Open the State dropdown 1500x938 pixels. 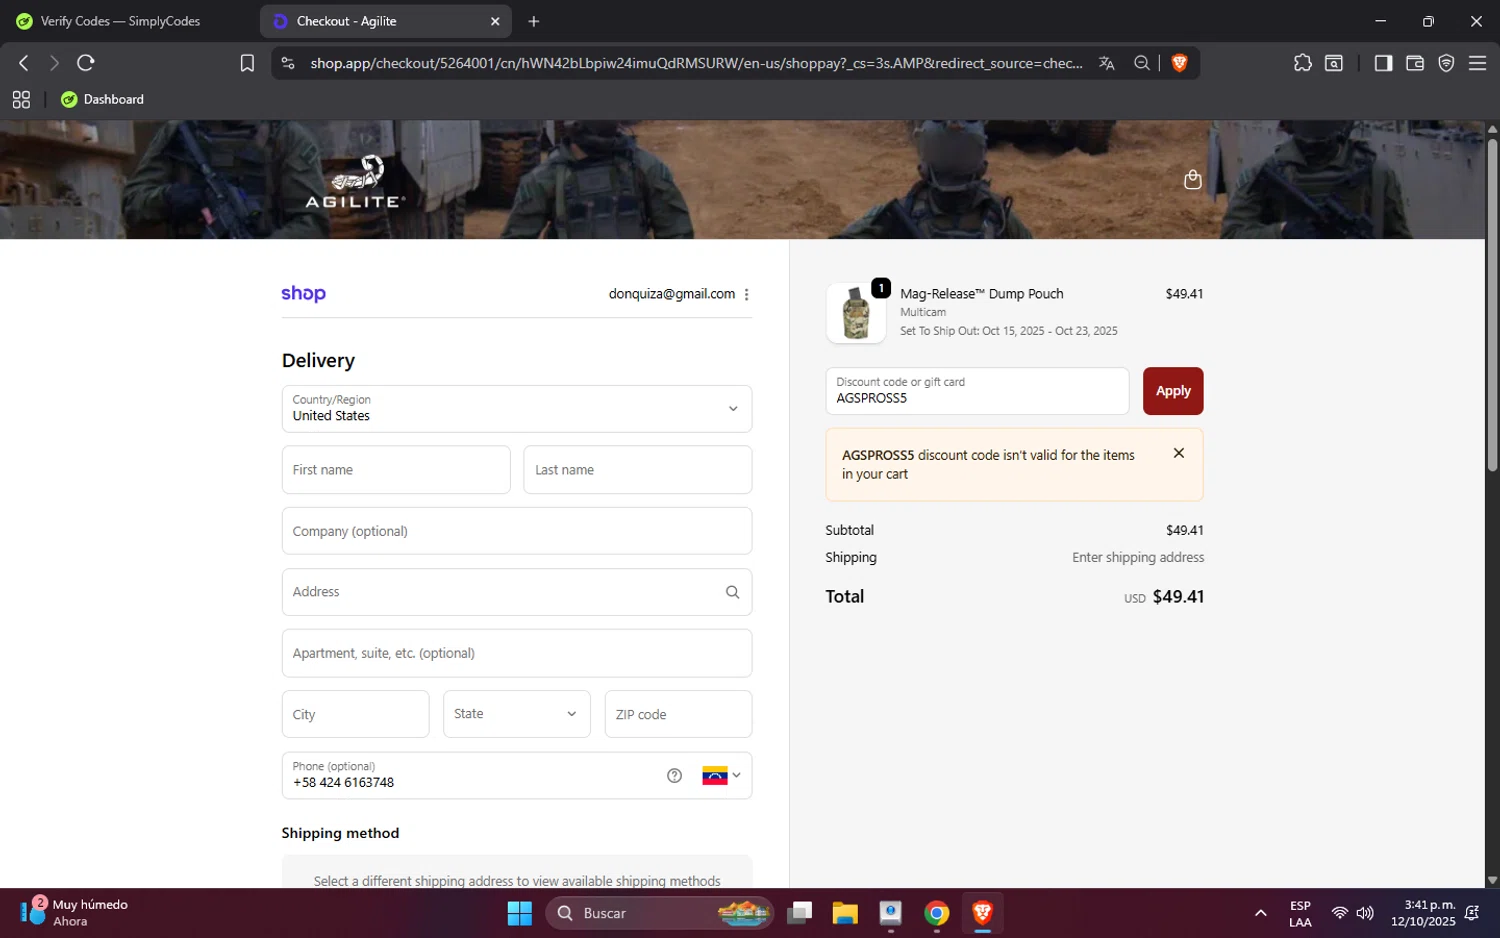pyautogui.click(x=517, y=714)
